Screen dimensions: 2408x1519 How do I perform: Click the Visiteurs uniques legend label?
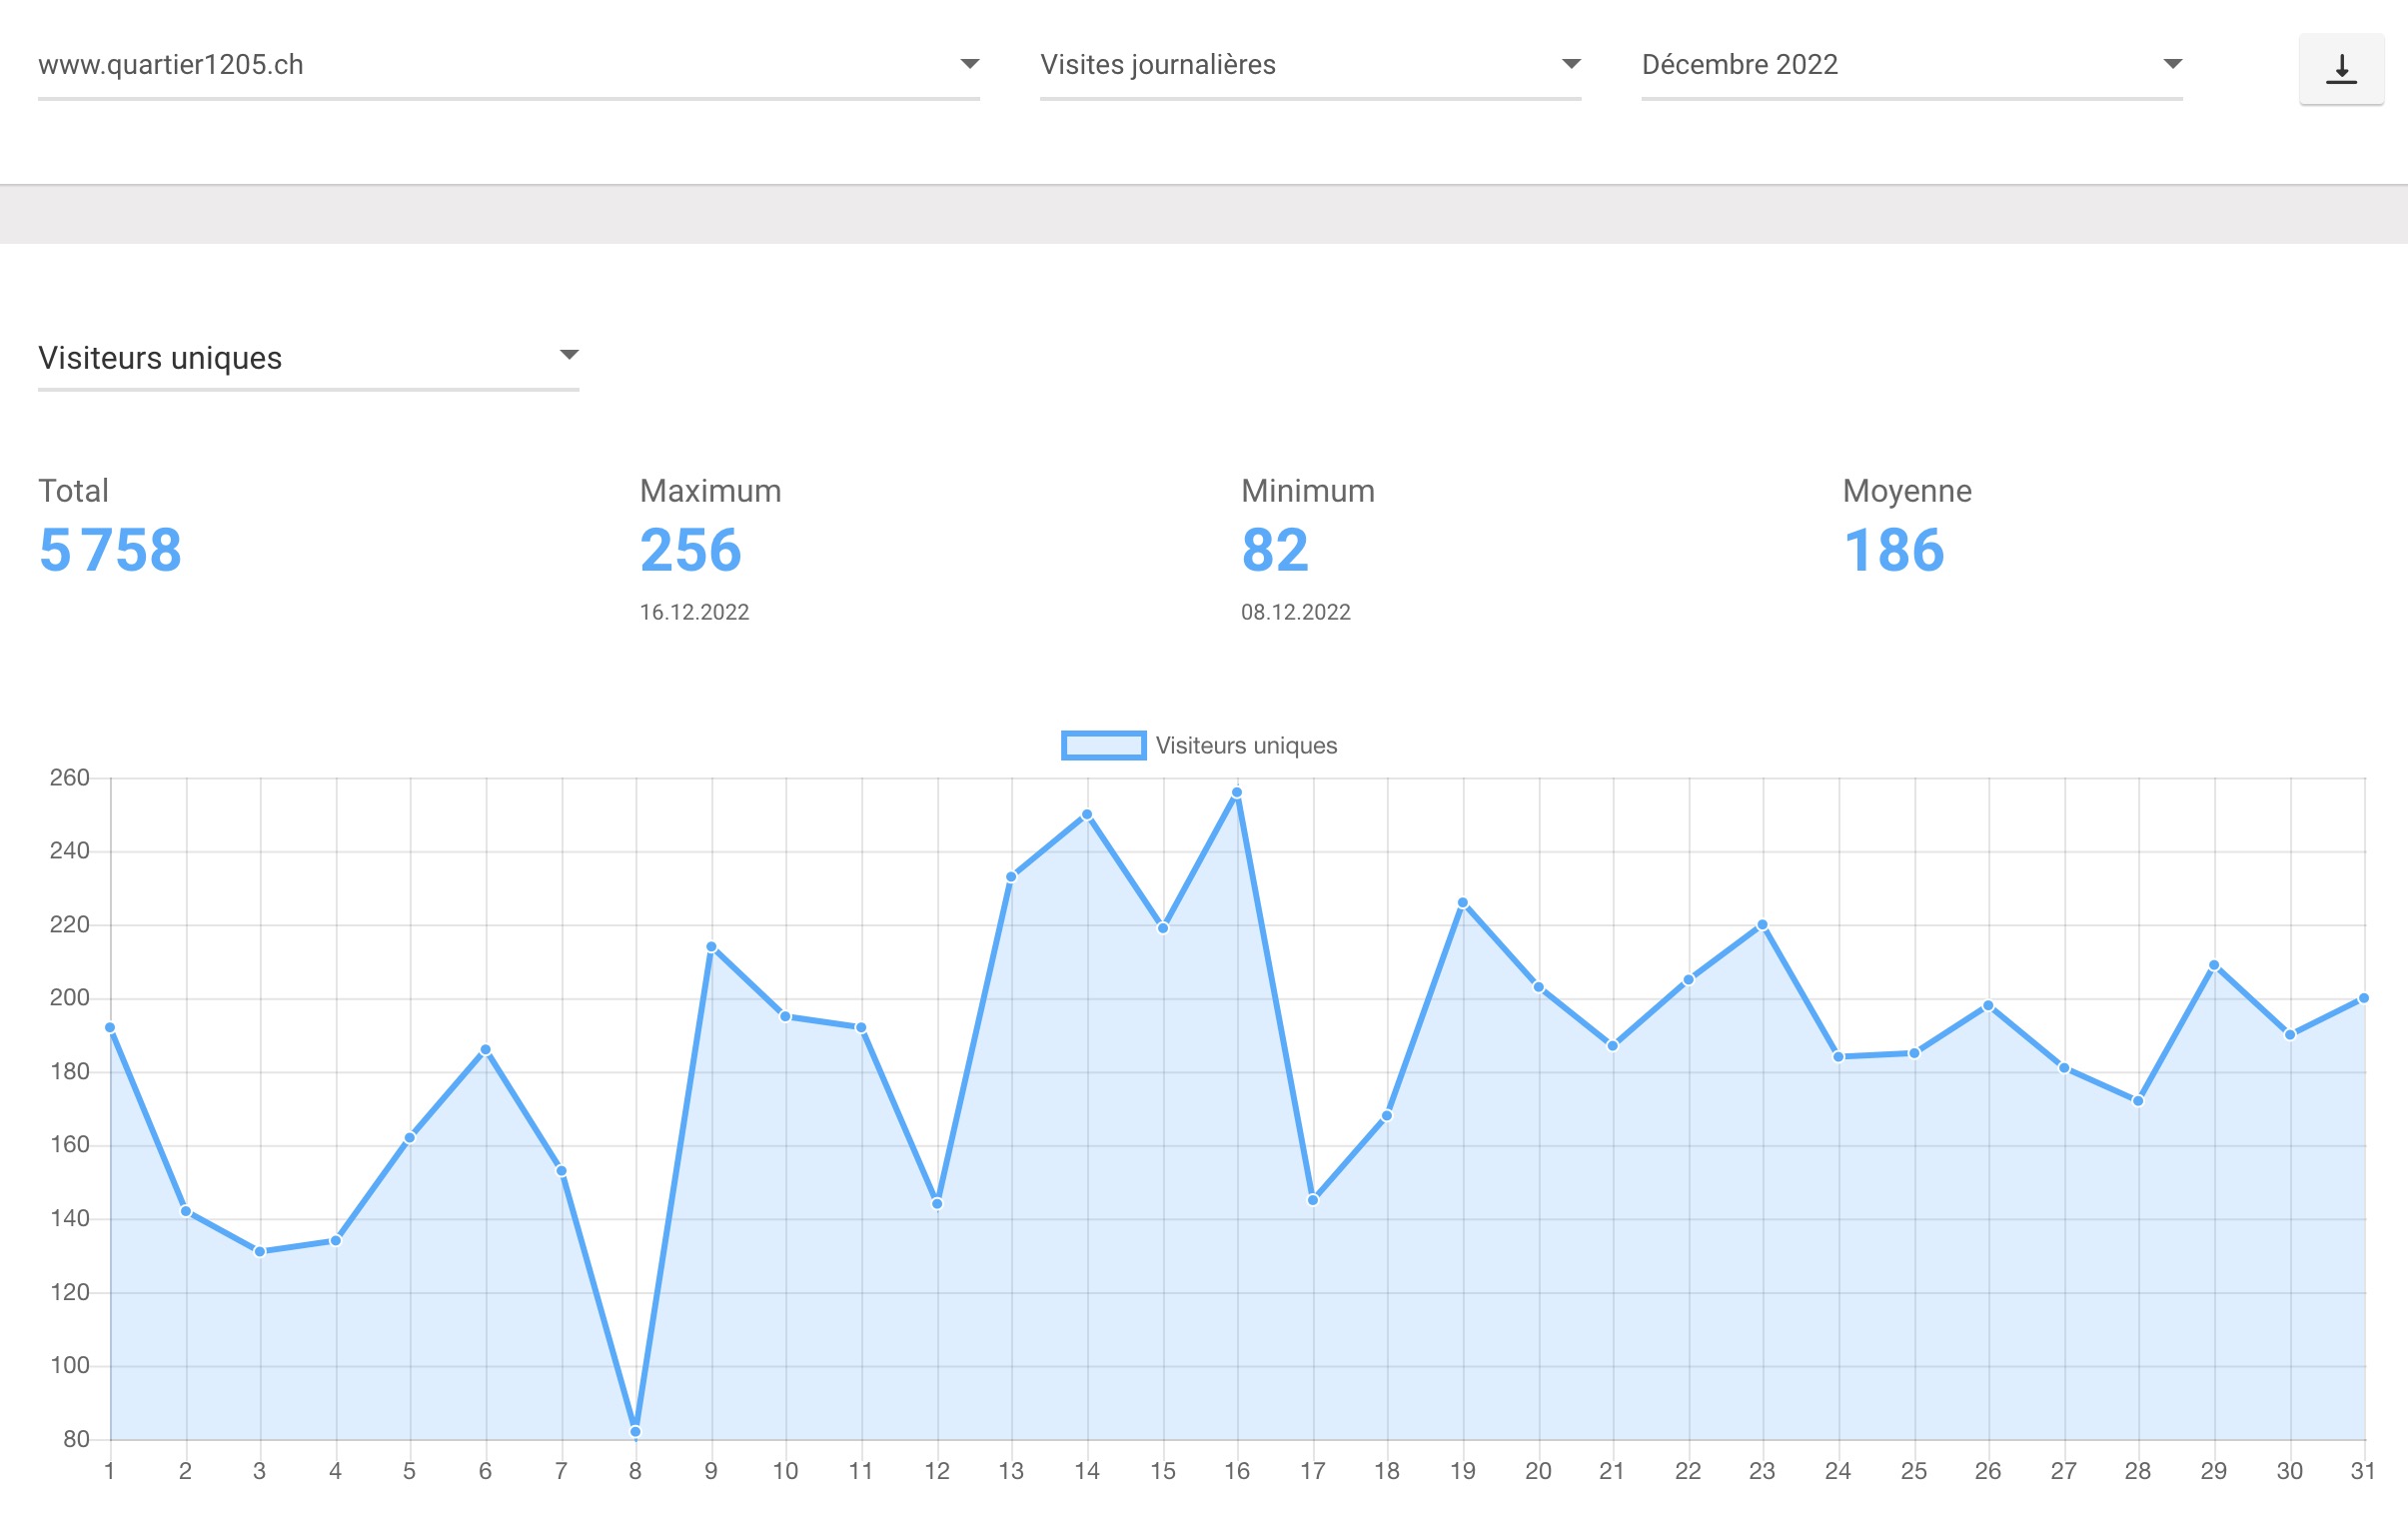(x=1246, y=745)
